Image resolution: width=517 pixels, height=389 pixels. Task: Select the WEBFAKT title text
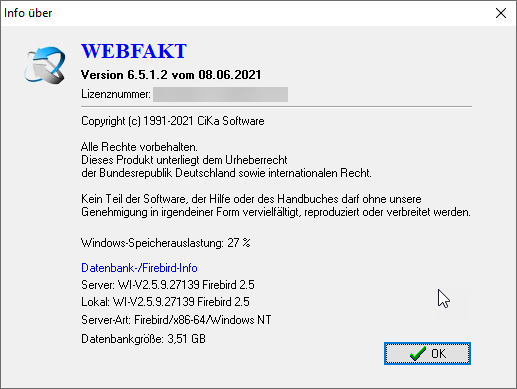click(134, 51)
